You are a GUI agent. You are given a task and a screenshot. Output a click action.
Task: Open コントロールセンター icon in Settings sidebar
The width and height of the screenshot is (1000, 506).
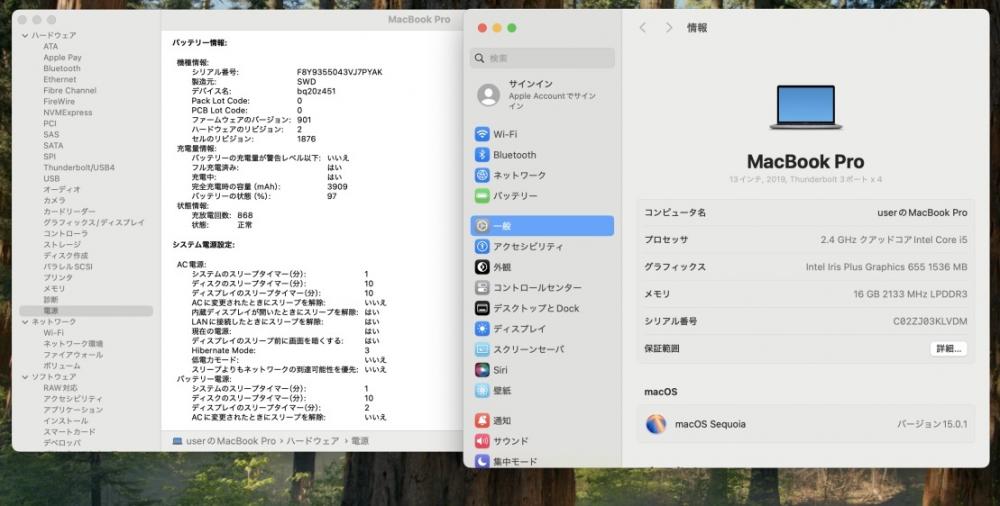tap(482, 288)
